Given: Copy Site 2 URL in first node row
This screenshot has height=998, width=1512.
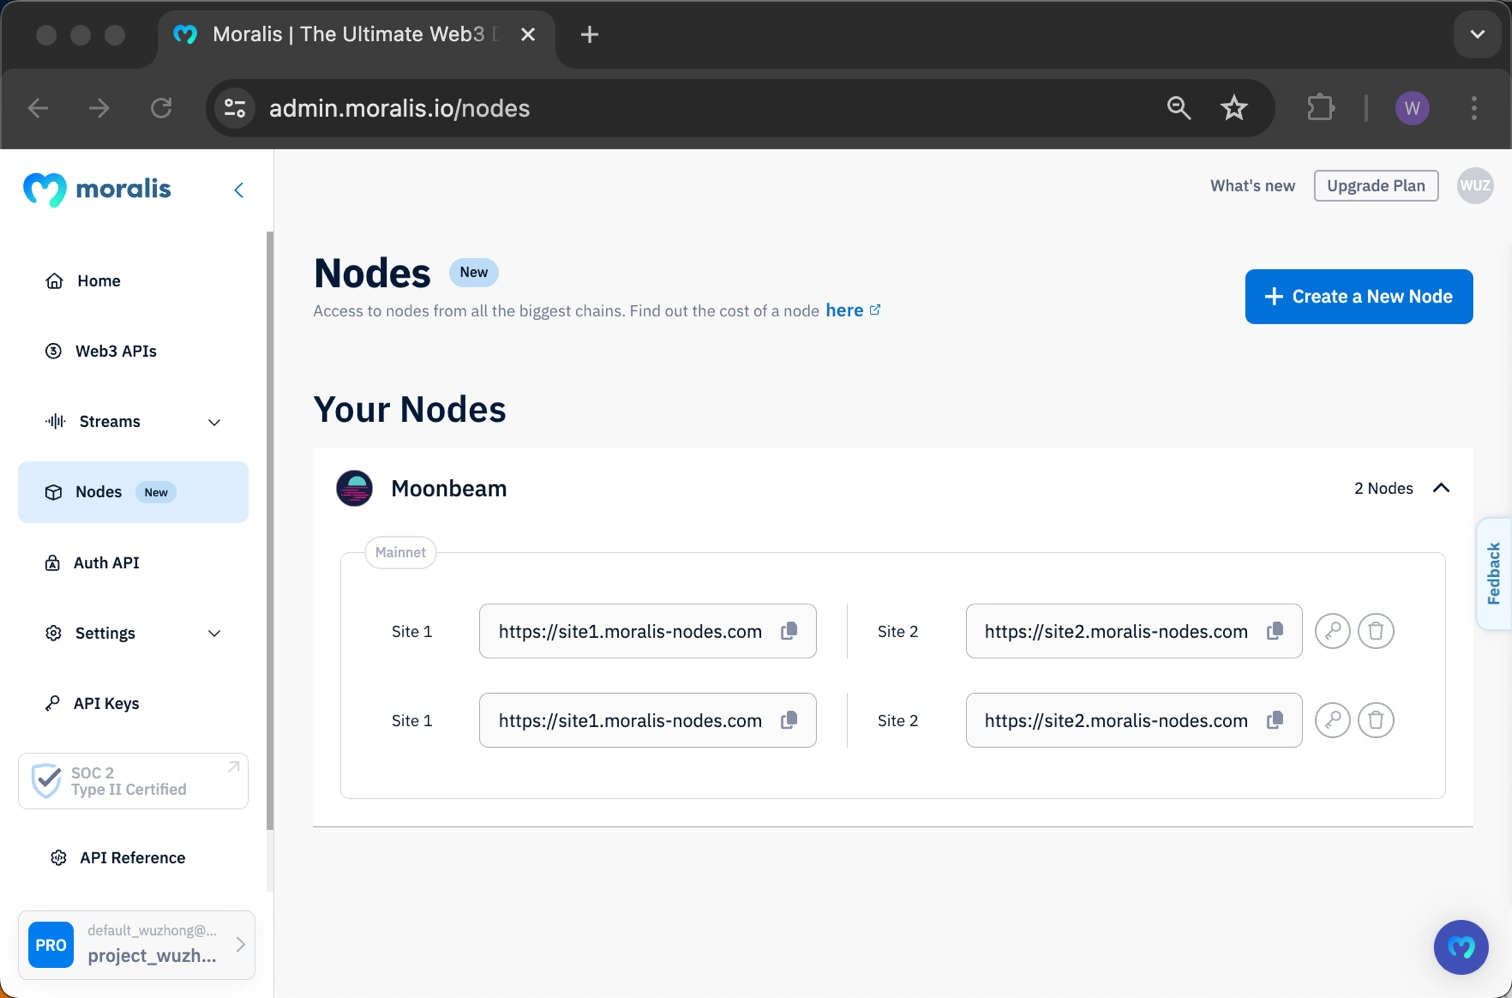Looking at the screenshot, I should pos(1275,631).
